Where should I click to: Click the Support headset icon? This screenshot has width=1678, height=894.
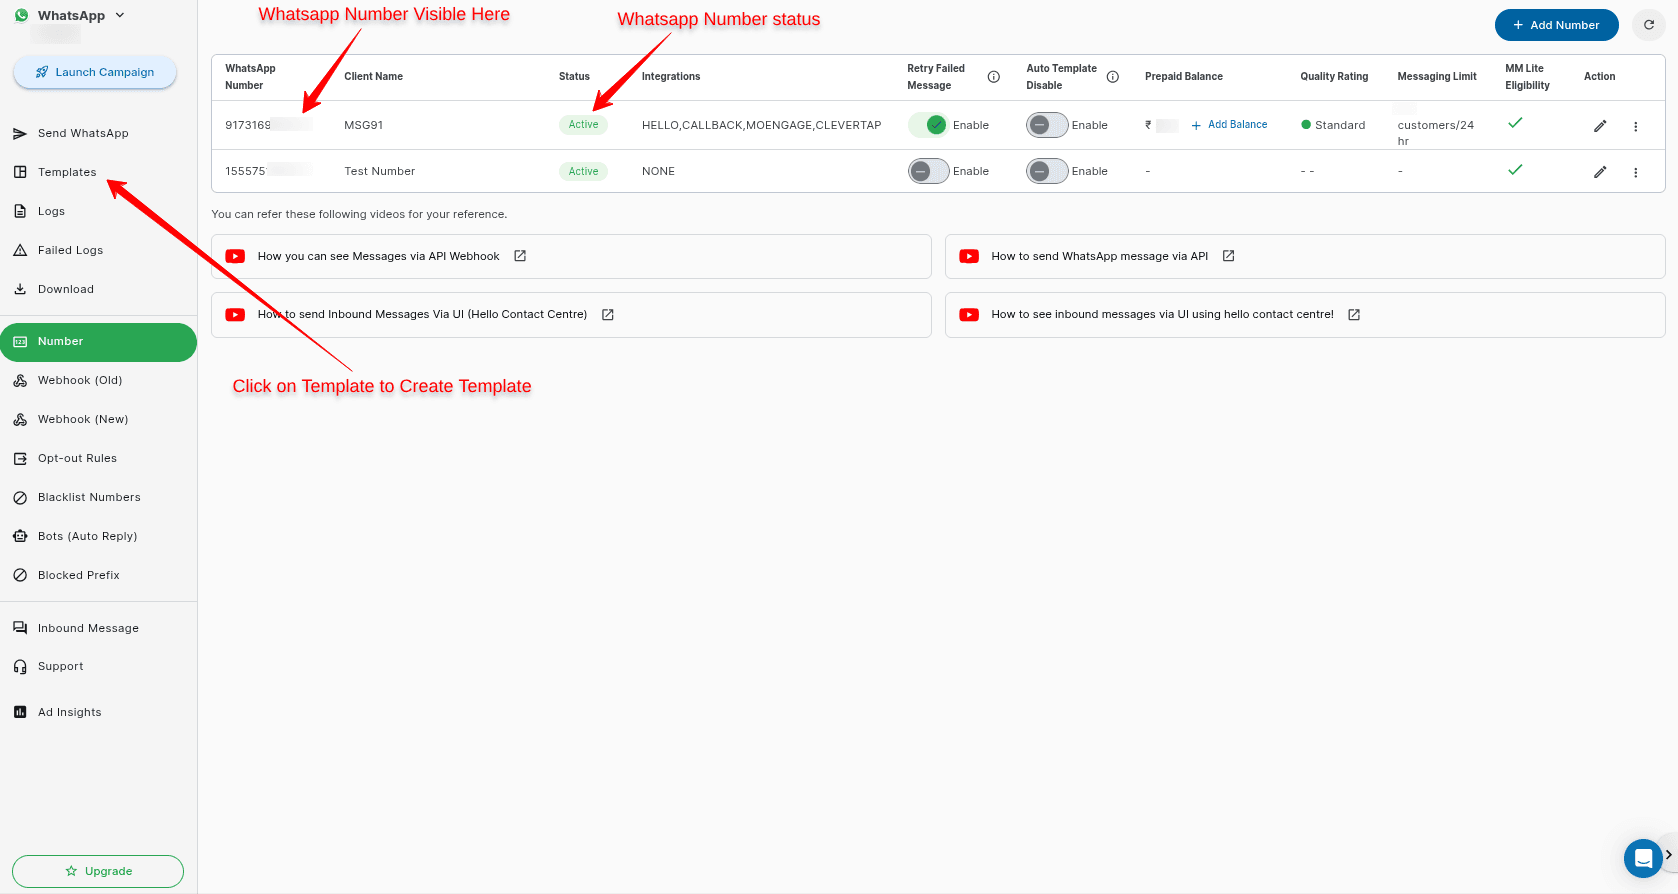coord(20,666)
